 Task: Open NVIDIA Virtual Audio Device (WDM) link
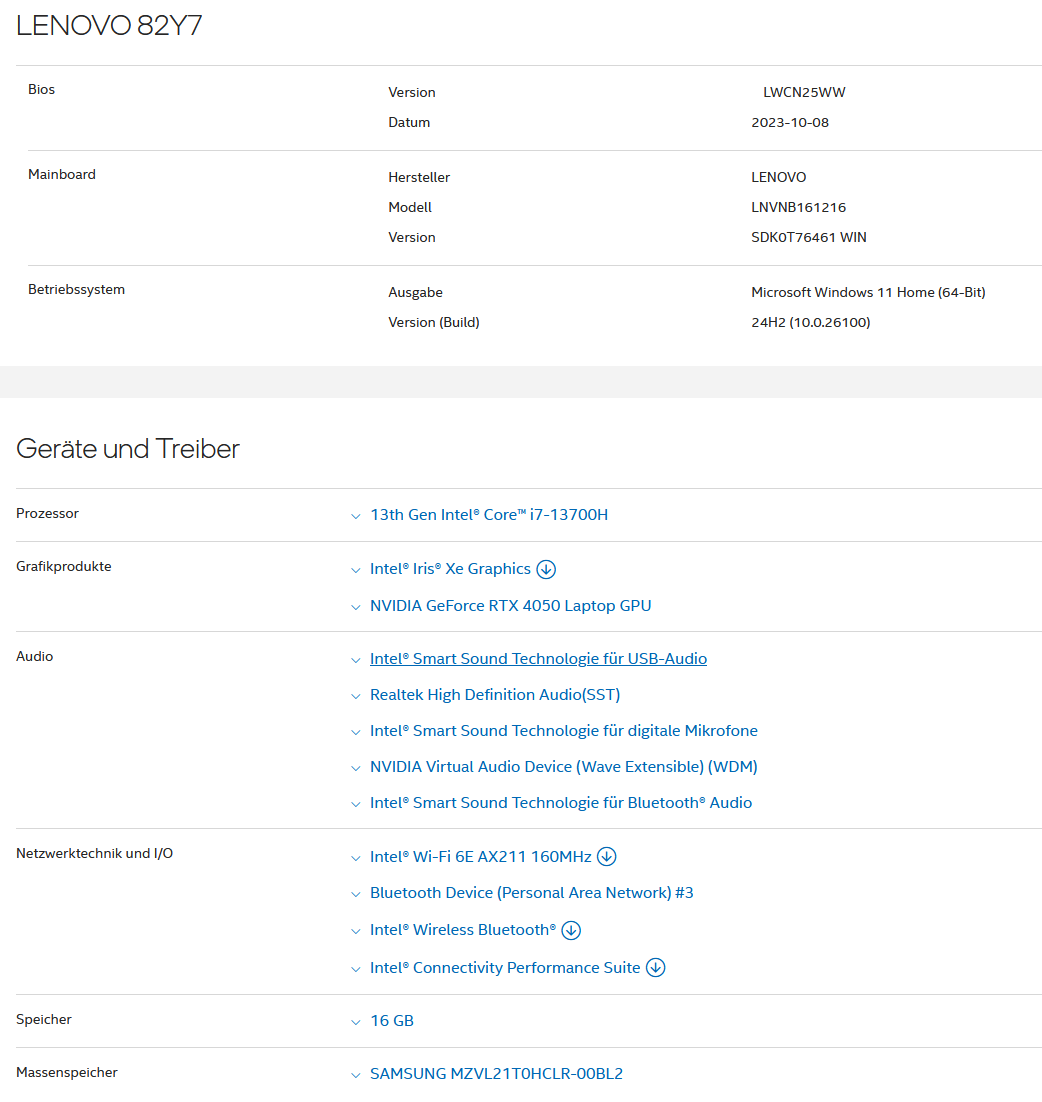(x=564, y=767)
